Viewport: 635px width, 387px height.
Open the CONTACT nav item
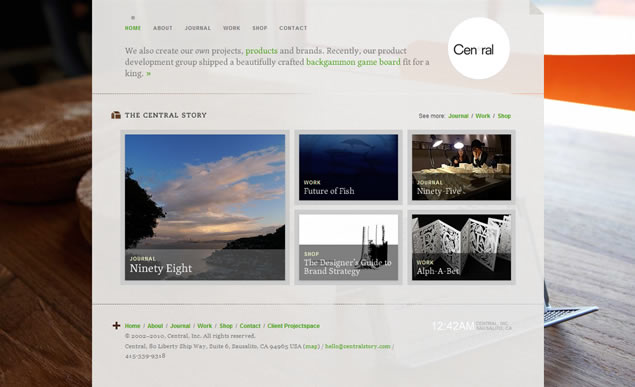[x=293, y=28]
